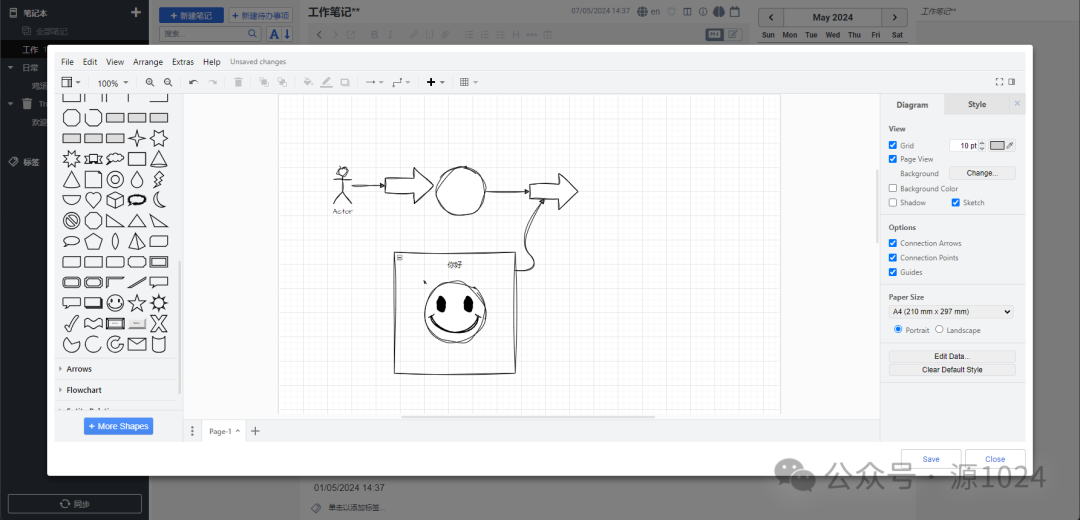Choose the water drop shape
Image resolution: width=1080 pixels, height=520 pixels.
pyautogui.click(x=137, y=180)
